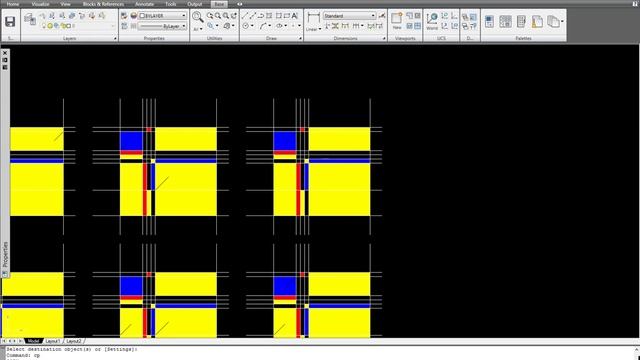Viewport: 640px width, 360px height.
Task: Switch to the Layout2 tab
Action: coord(74,341)
